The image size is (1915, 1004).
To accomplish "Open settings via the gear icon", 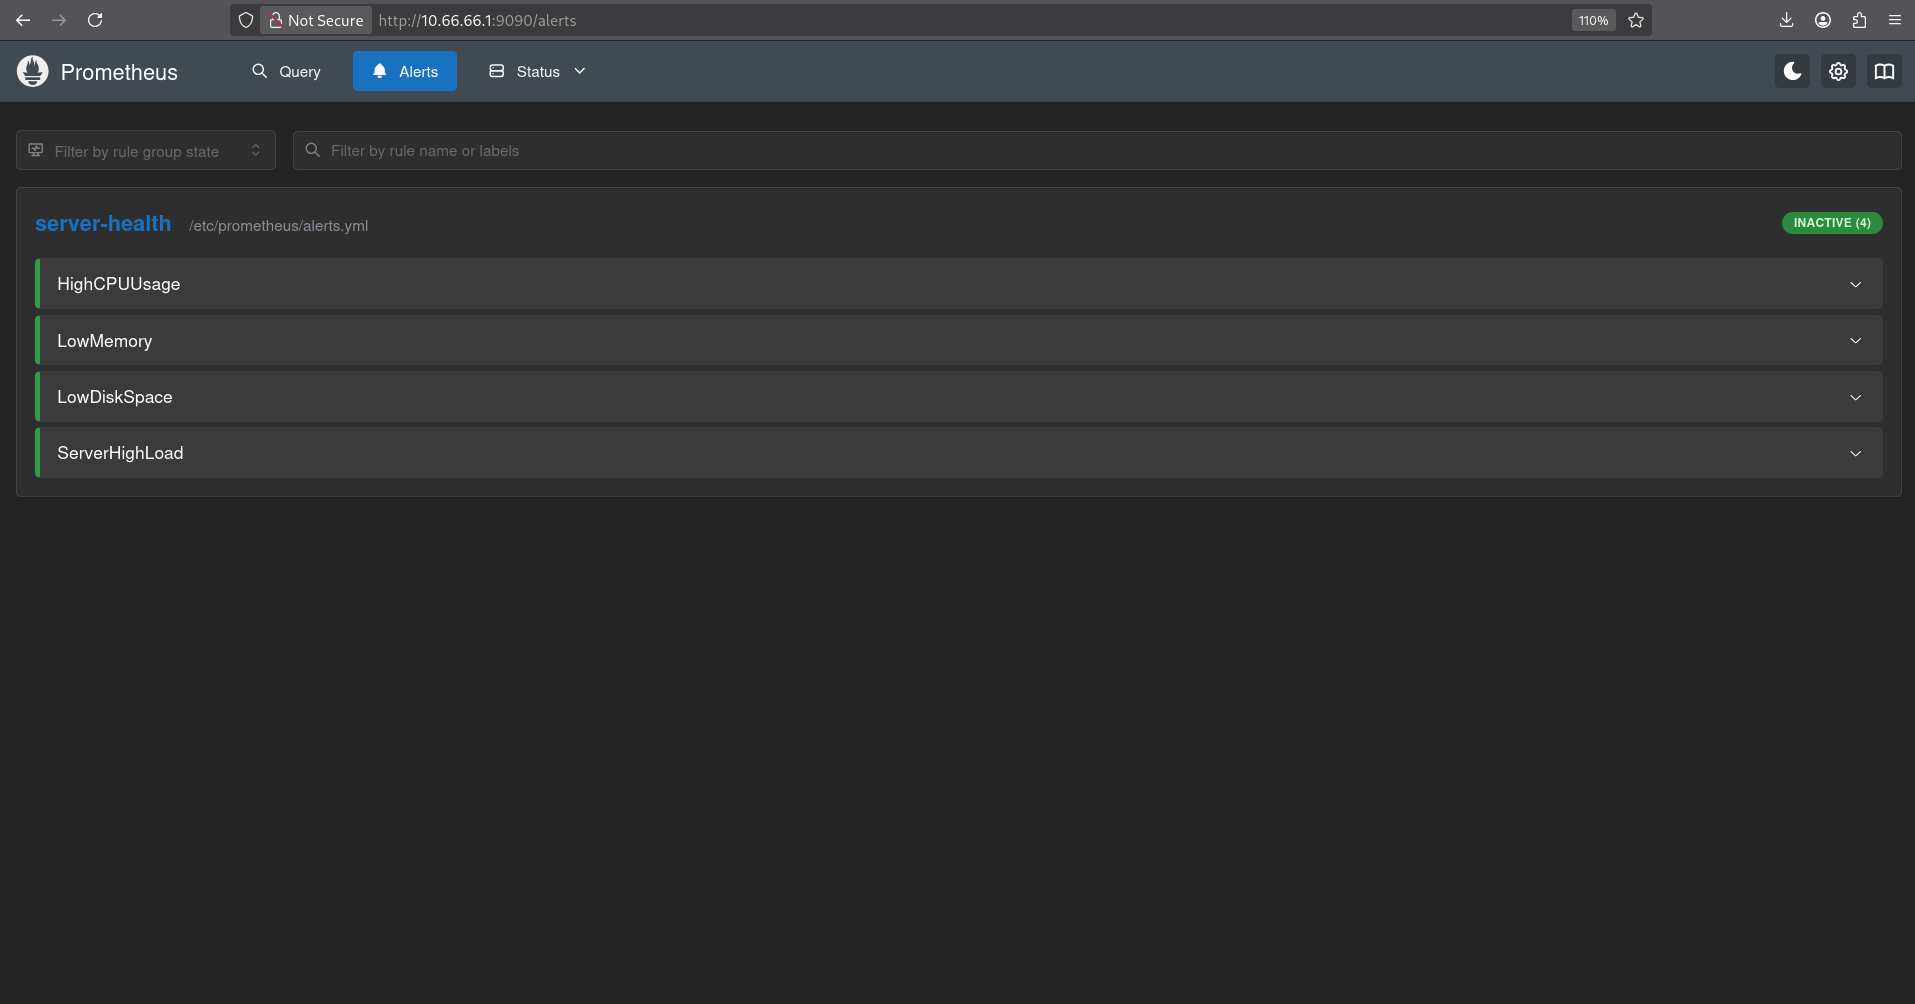I will (1838, 71).
